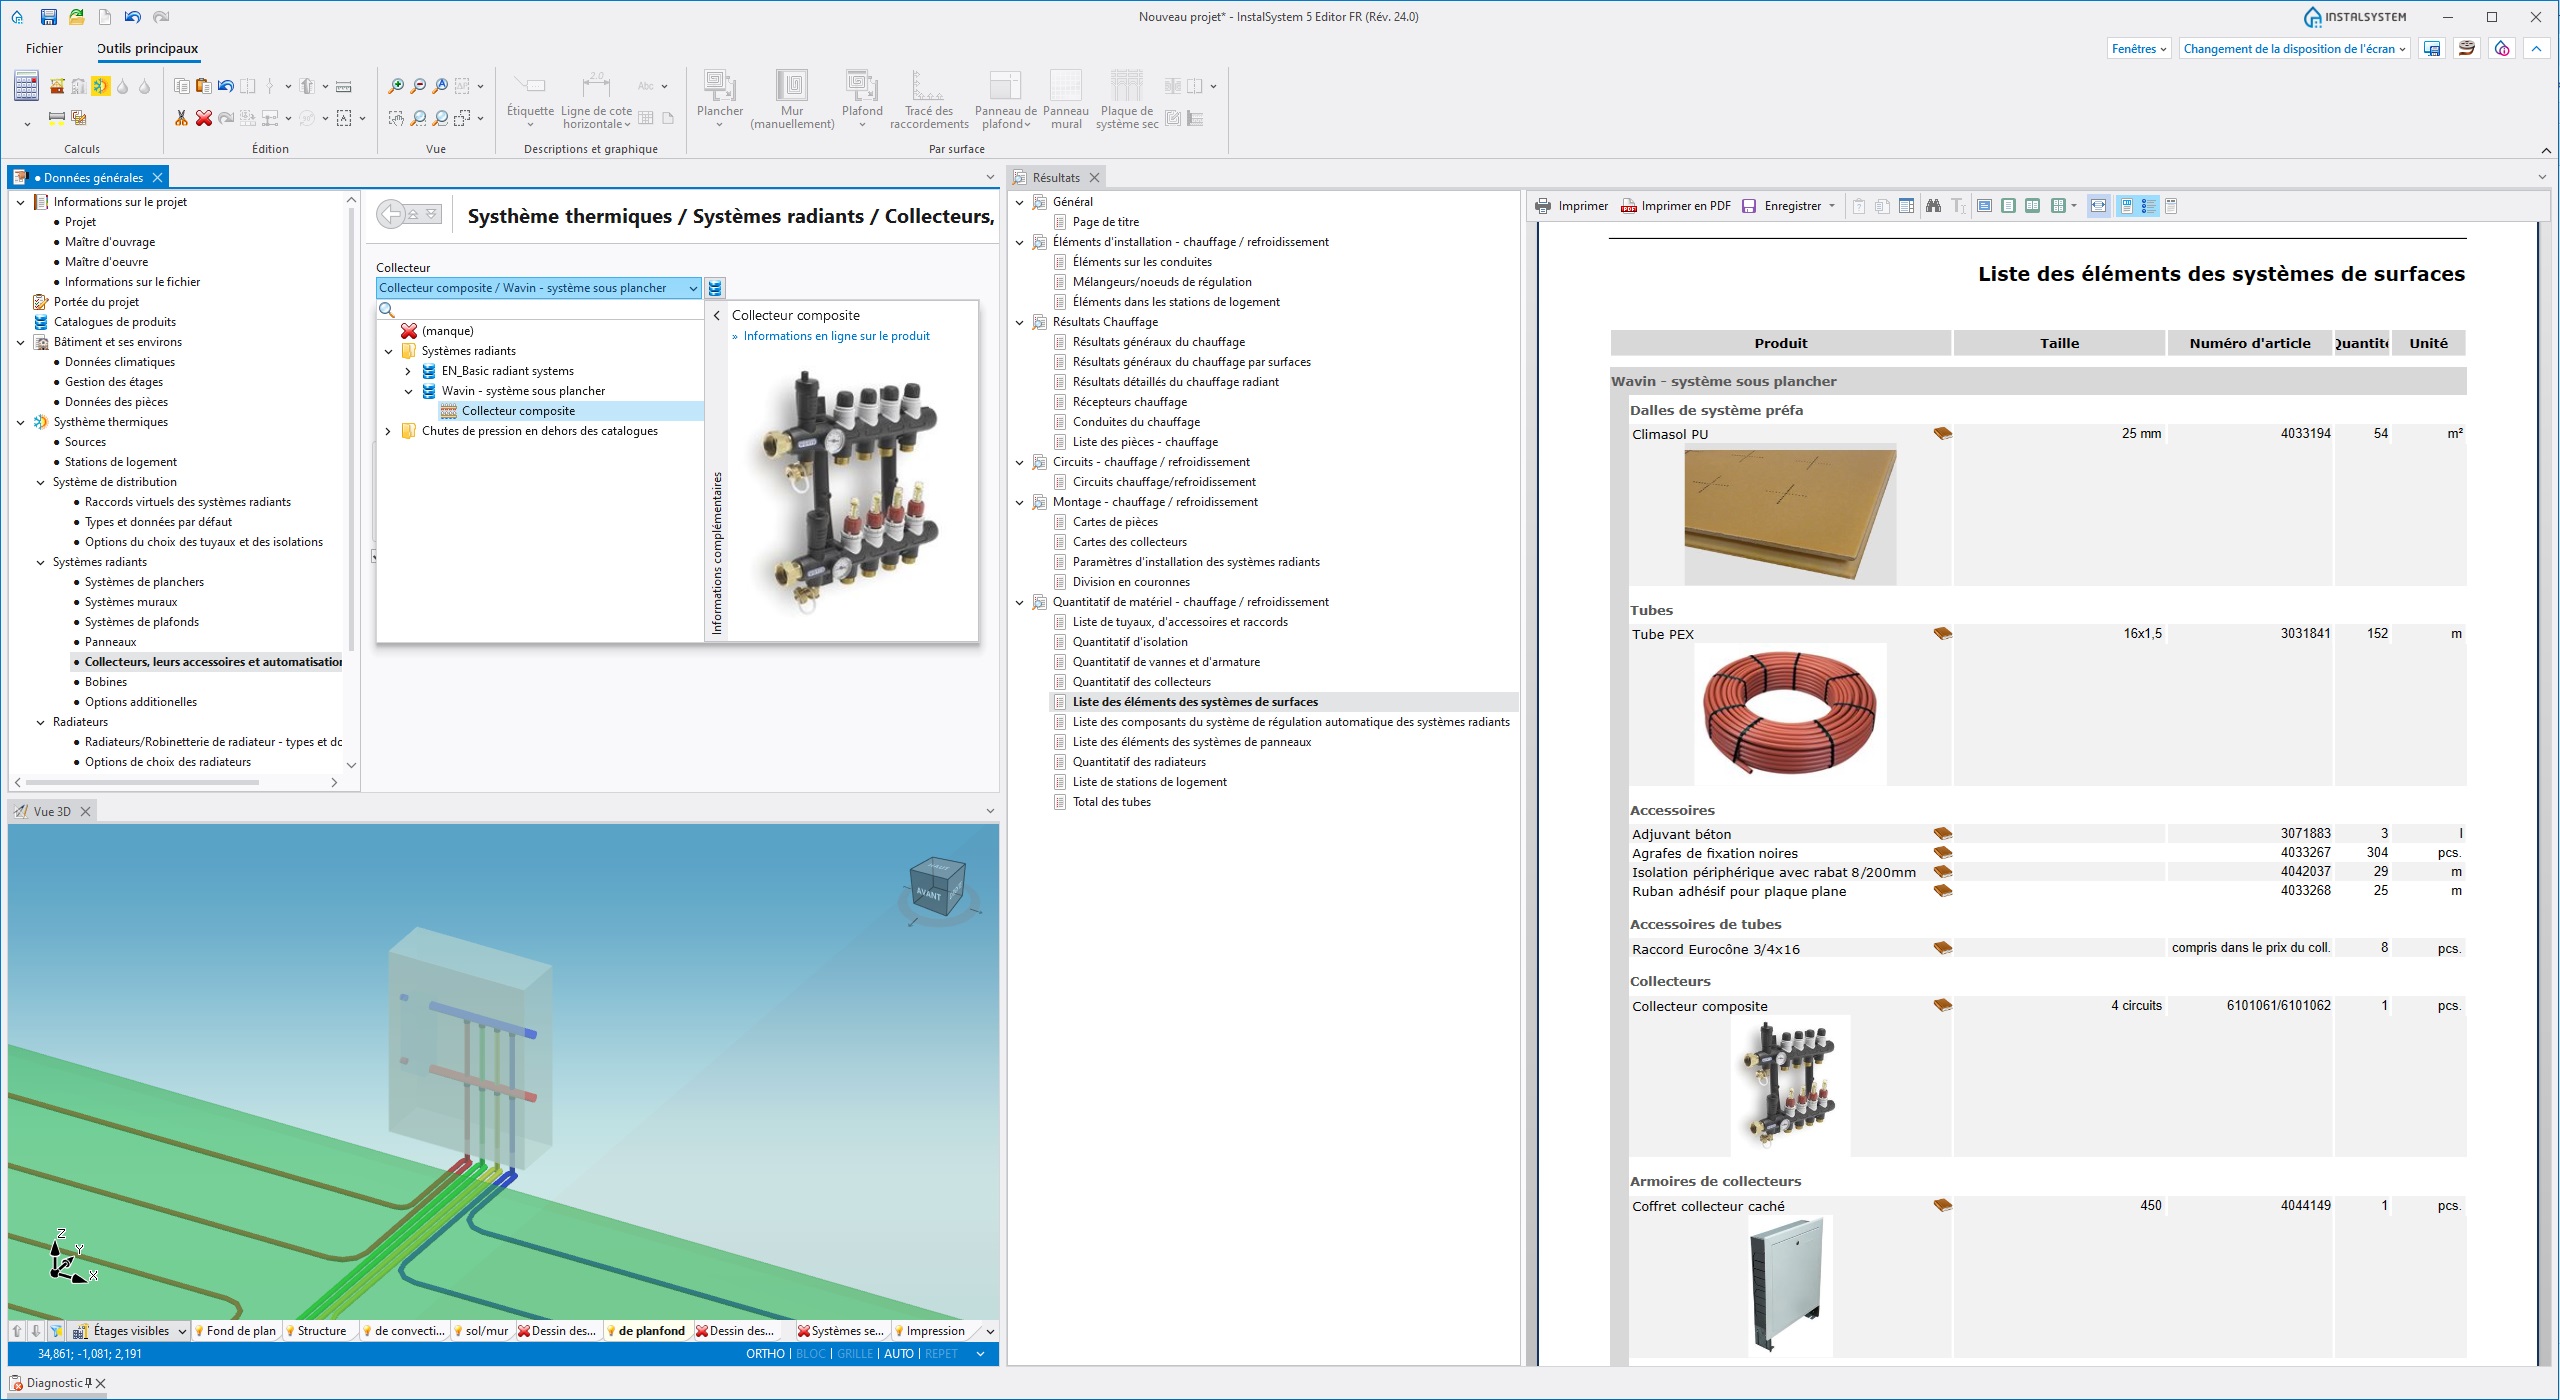Click the book icon next to Coffret collecteur caché

point(1942,1205)
